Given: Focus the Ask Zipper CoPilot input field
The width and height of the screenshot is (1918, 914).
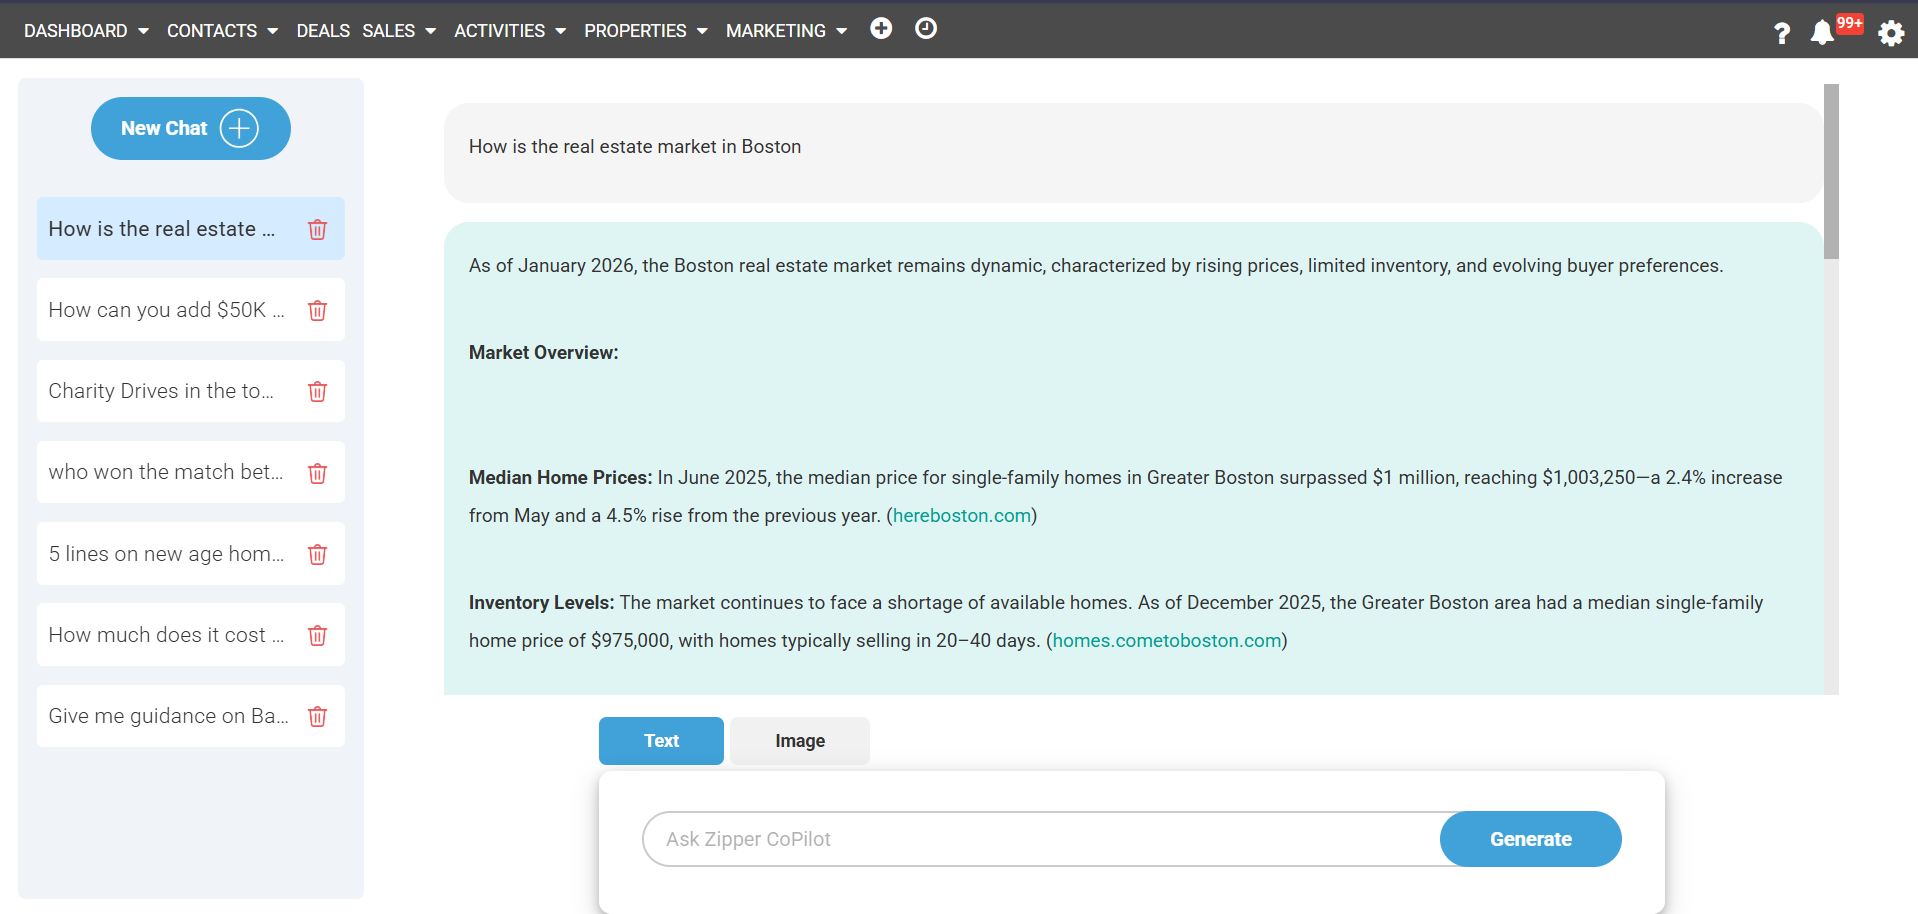Looking at the screenshot, I should [x=1040, y=839].
